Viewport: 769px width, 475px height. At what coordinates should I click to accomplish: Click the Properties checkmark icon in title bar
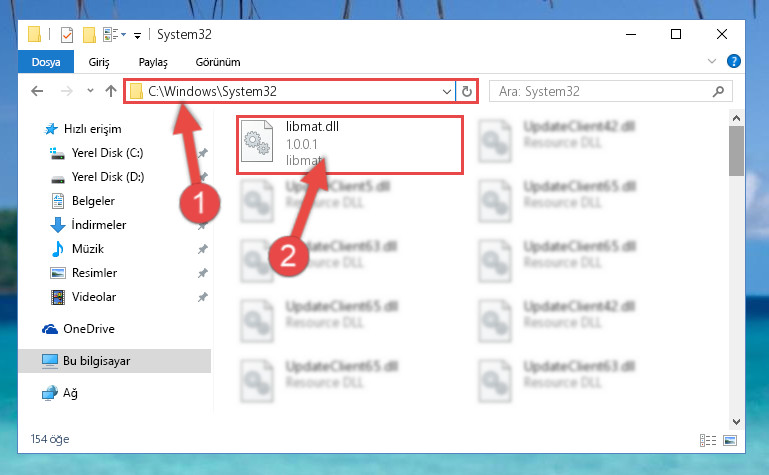click(x=67, y=34)
